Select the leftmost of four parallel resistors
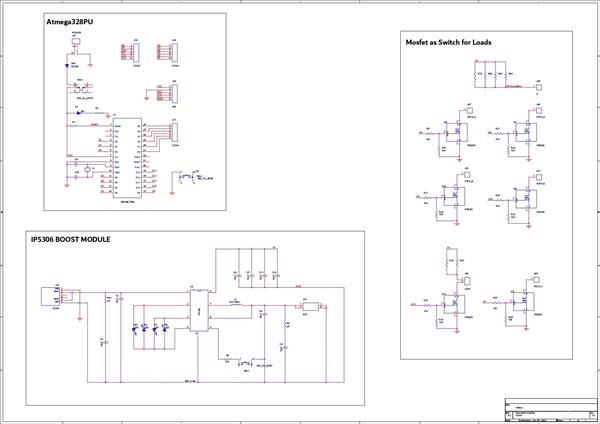600x424 pixels. pos(475,74)
